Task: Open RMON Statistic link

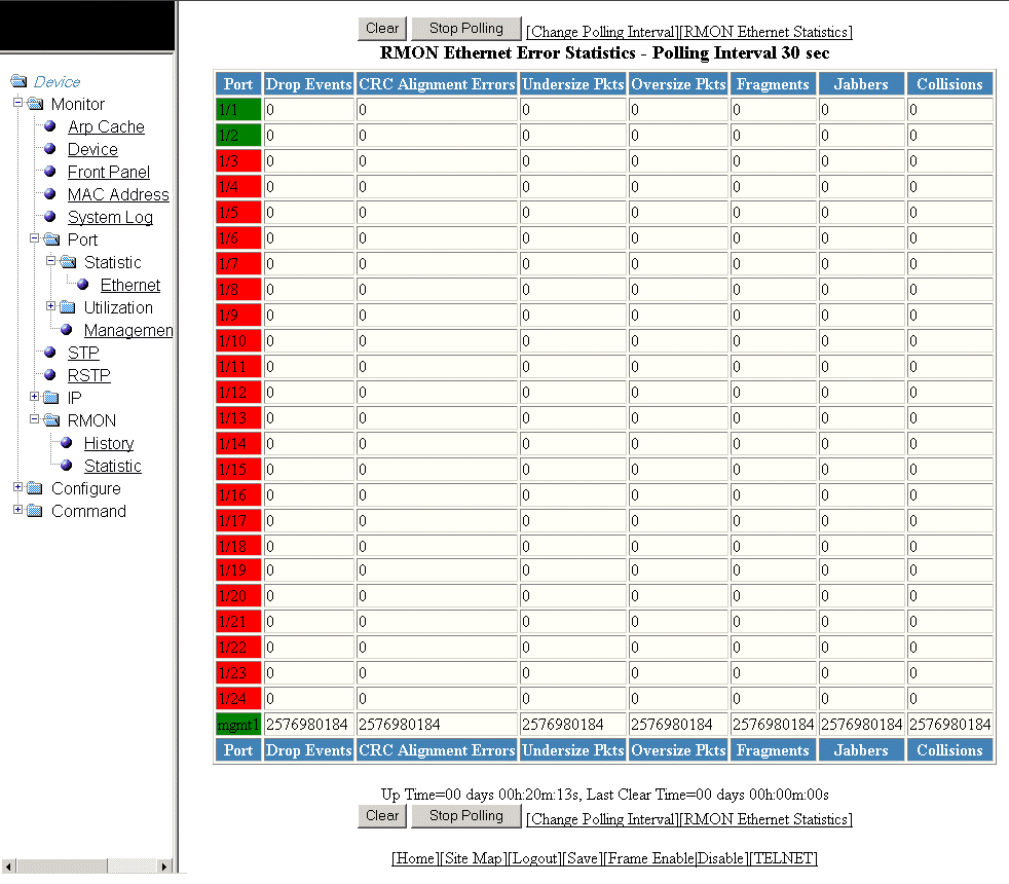Action: (113, 466)
